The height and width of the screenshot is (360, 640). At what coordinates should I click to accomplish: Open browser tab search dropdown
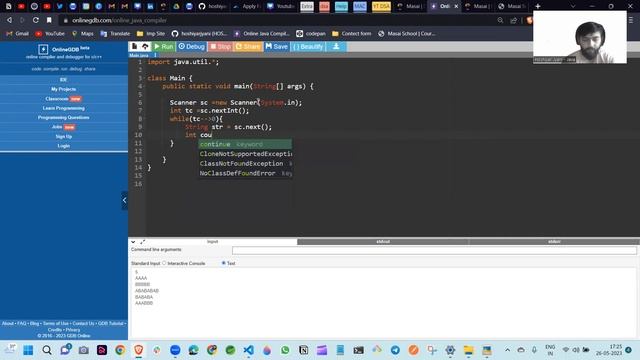pyautogui.click(x=573, y=6)
